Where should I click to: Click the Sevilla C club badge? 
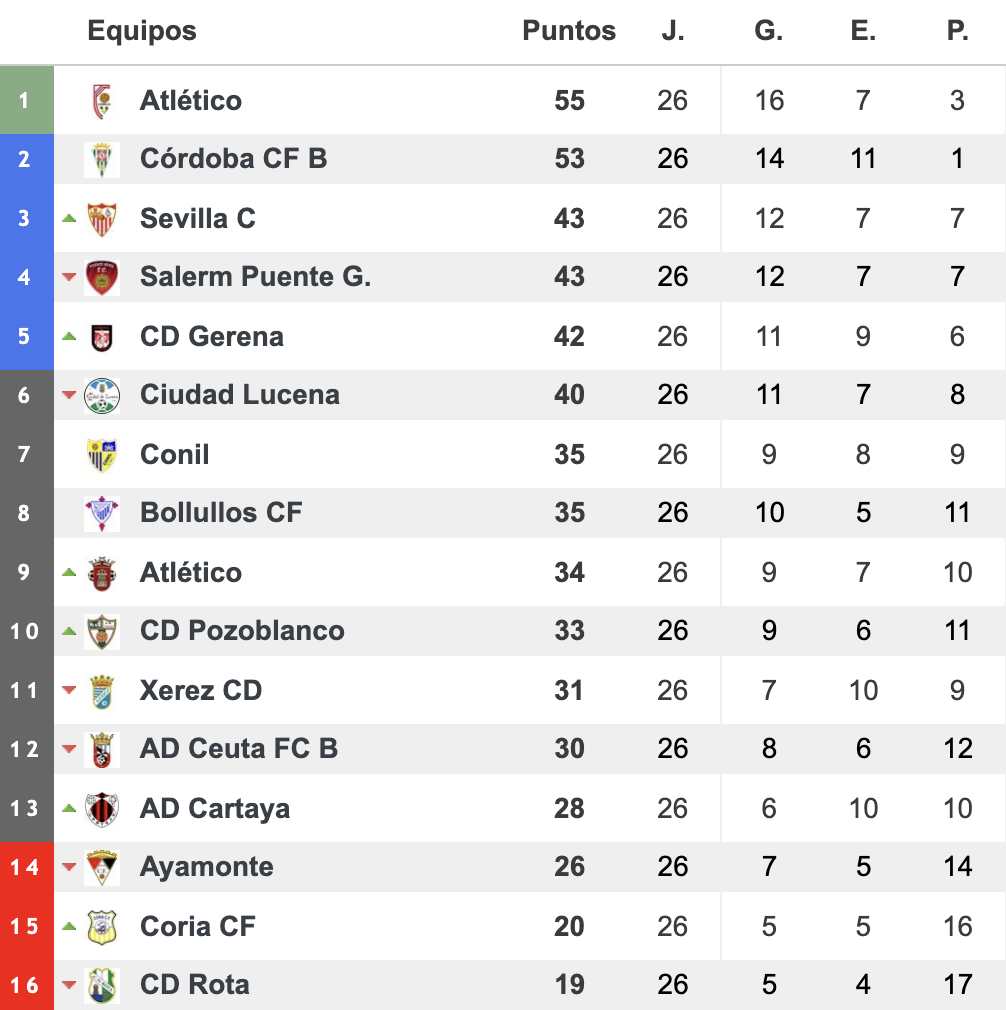[x=102, y=219]
